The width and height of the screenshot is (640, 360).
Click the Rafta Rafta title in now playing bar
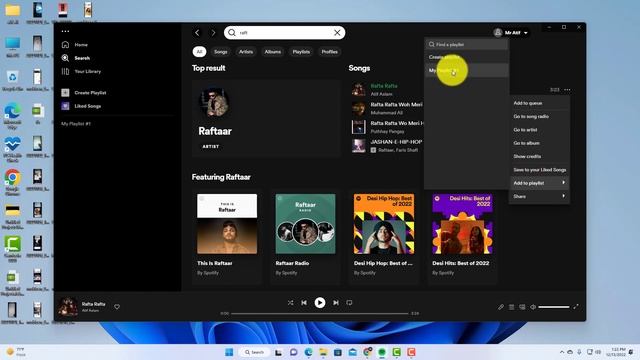pos(93,304)
